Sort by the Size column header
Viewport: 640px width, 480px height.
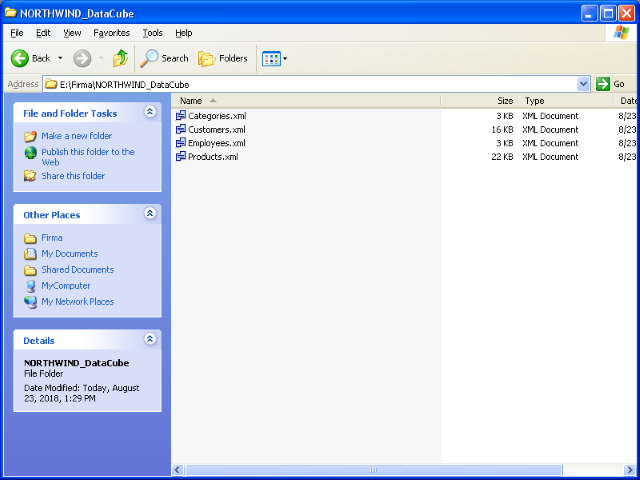click(x=479, y=101)
